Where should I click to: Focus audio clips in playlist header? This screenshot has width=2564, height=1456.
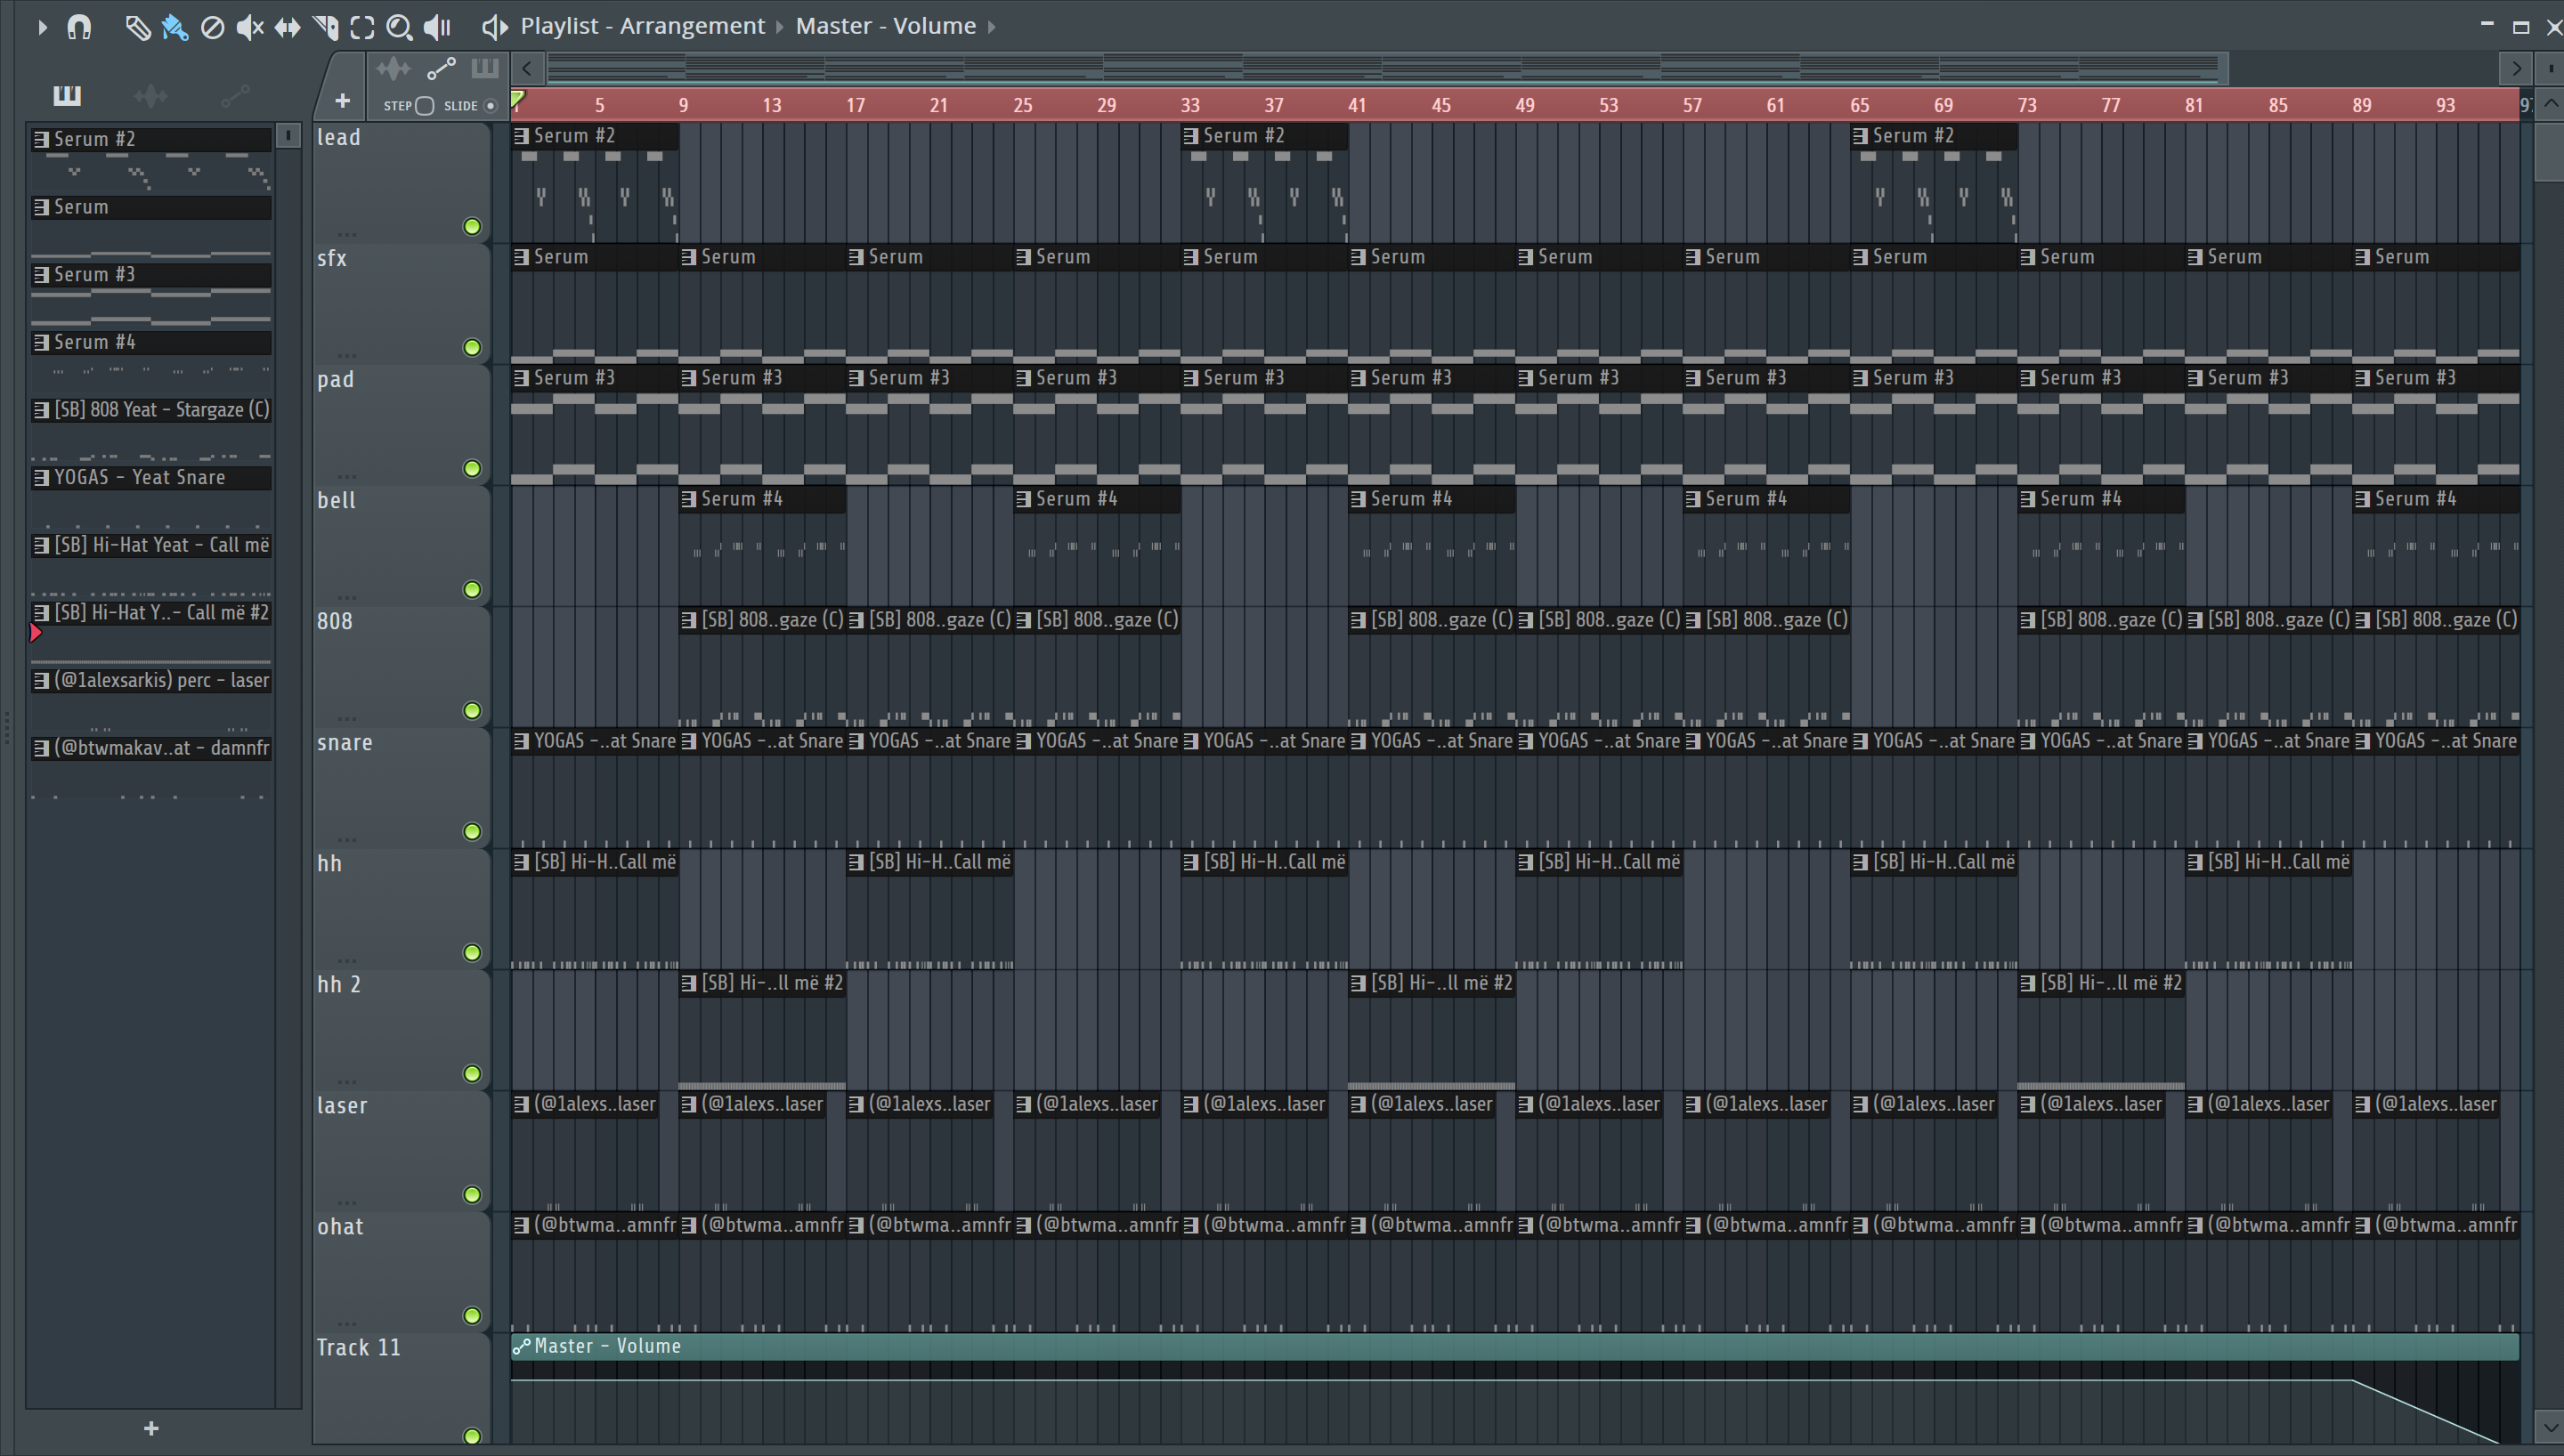[x=393, y=68]
